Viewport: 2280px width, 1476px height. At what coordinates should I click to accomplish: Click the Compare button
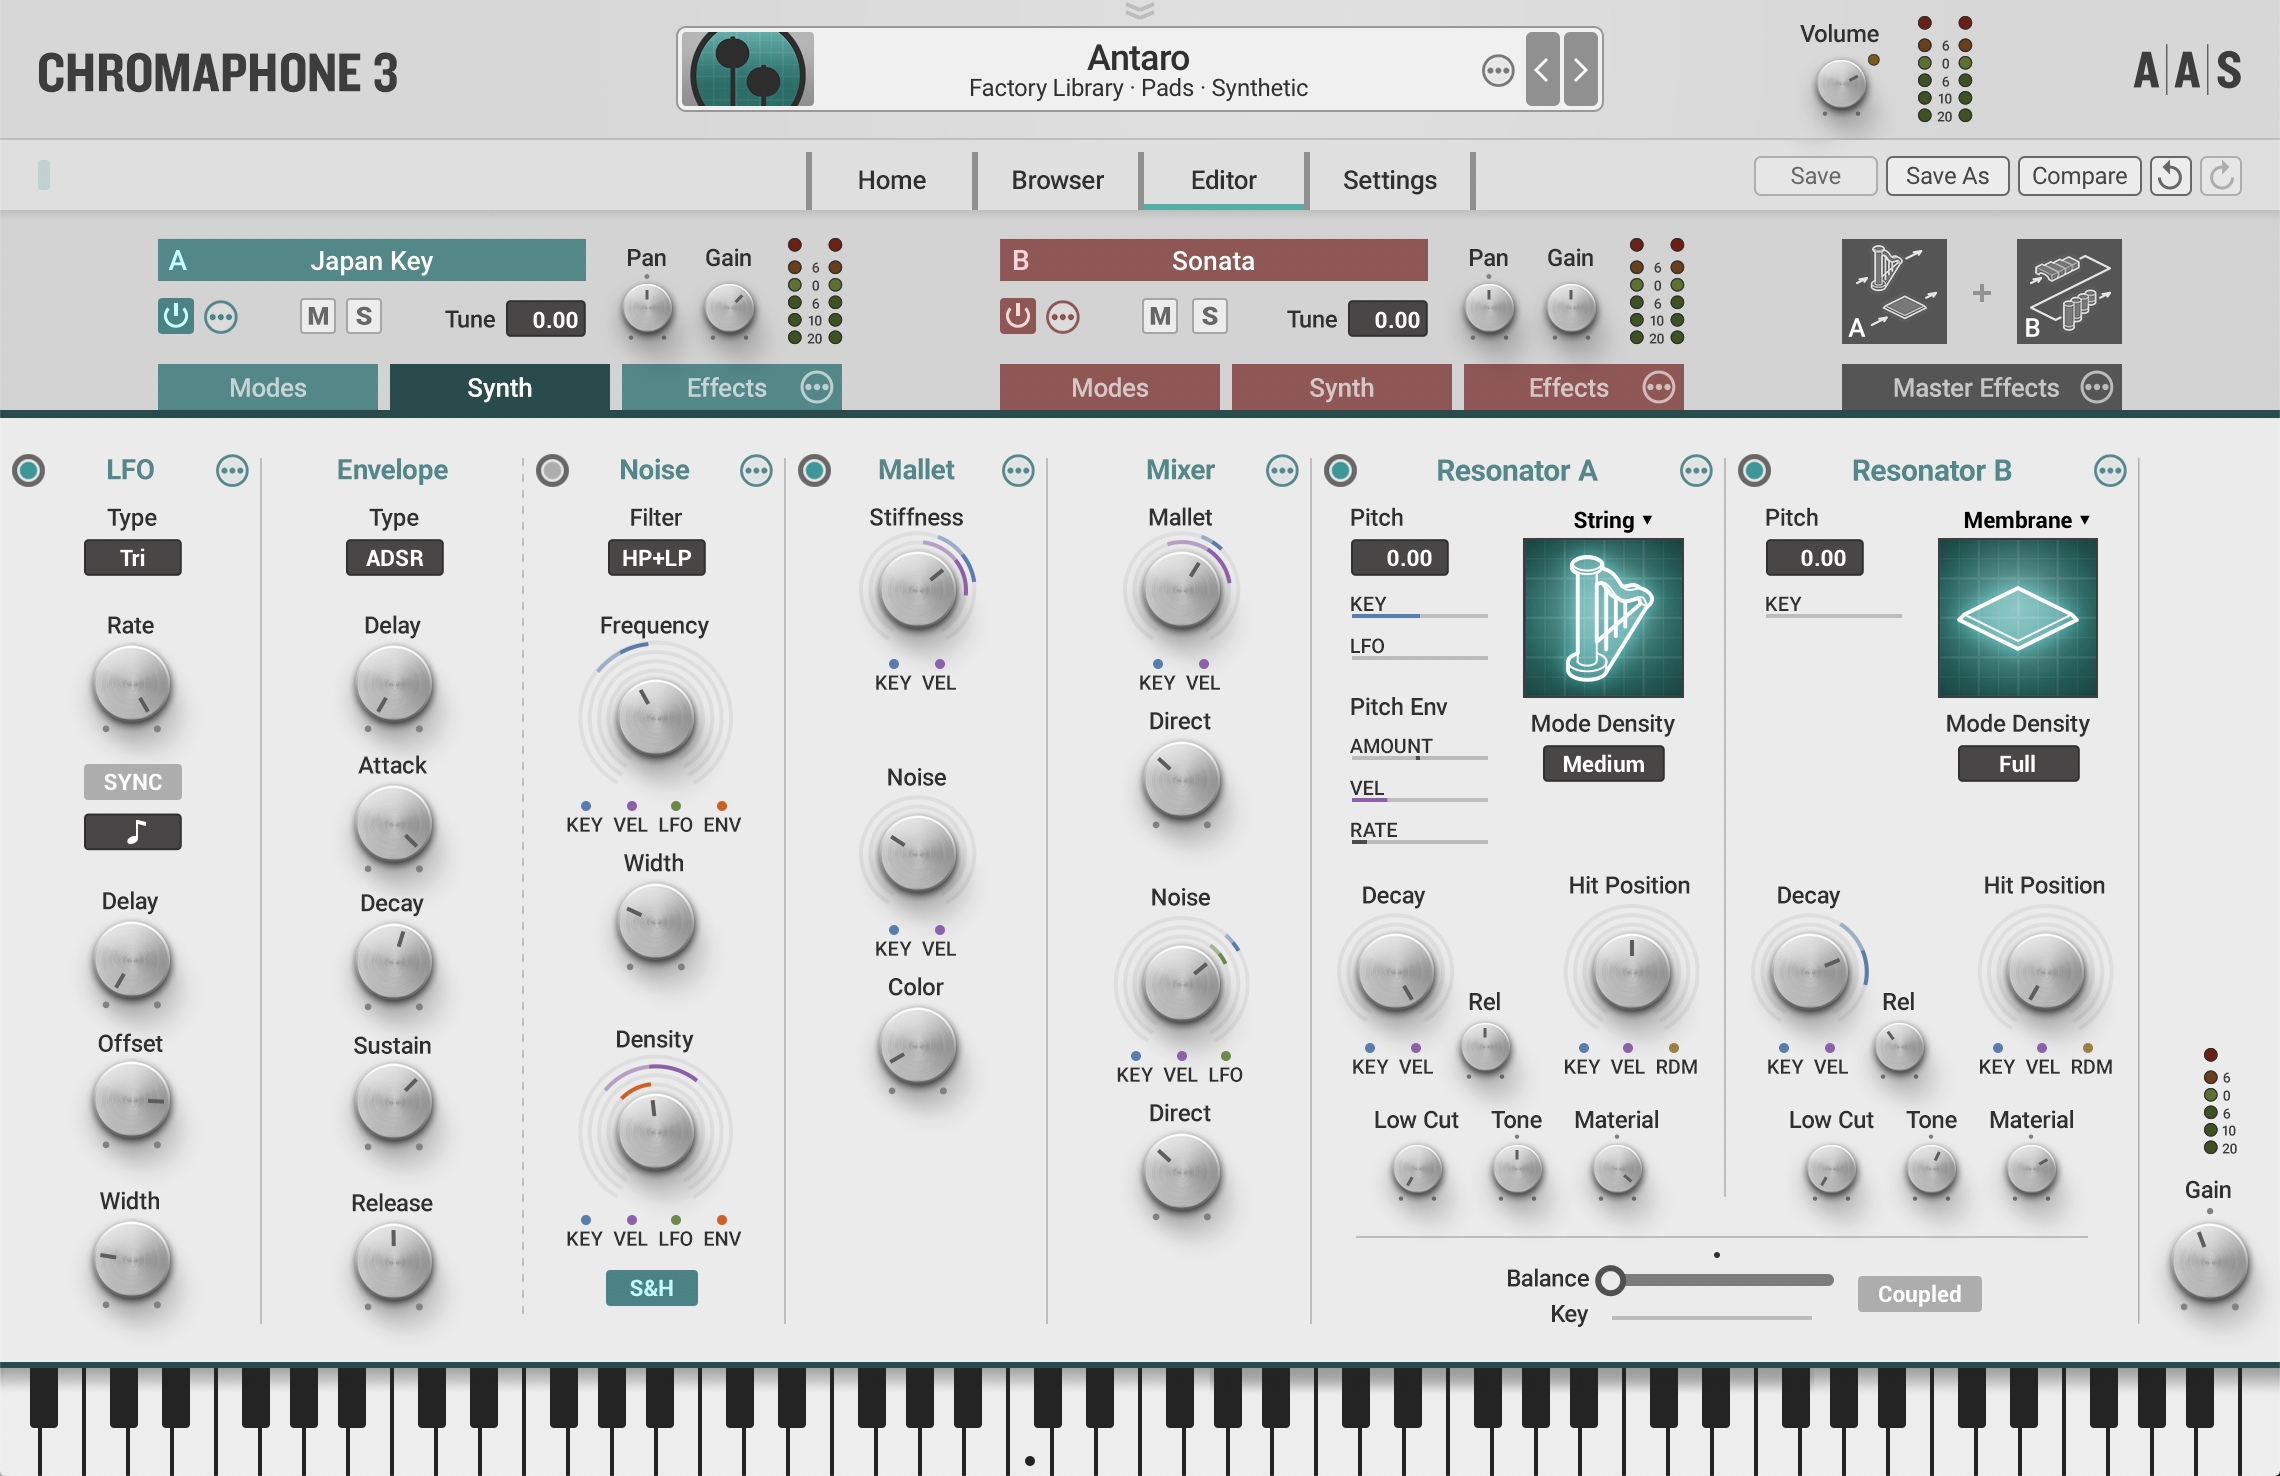point(2079,176)
